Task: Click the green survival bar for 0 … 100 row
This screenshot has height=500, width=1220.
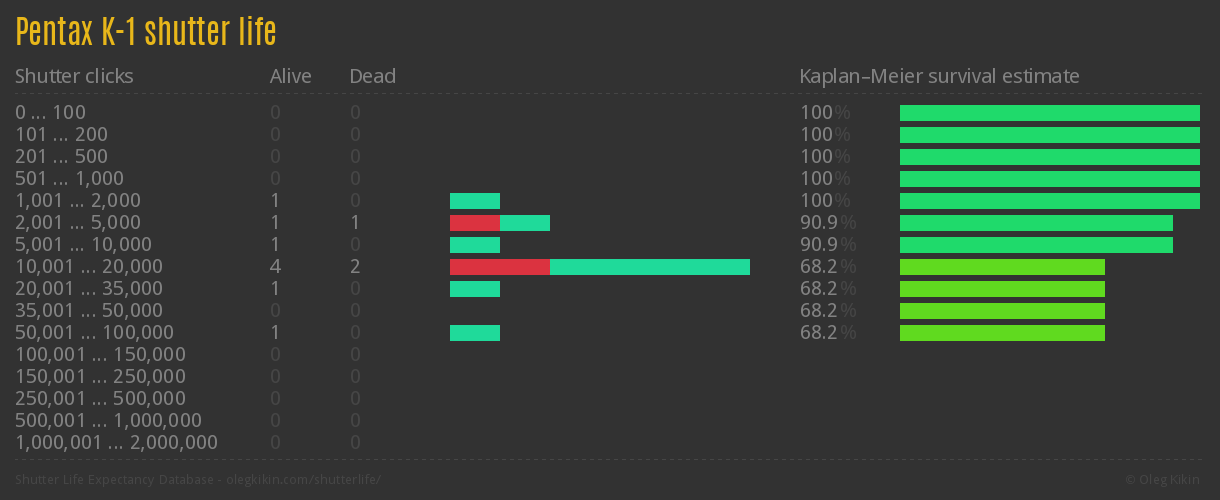Action: pos(1049,113)
